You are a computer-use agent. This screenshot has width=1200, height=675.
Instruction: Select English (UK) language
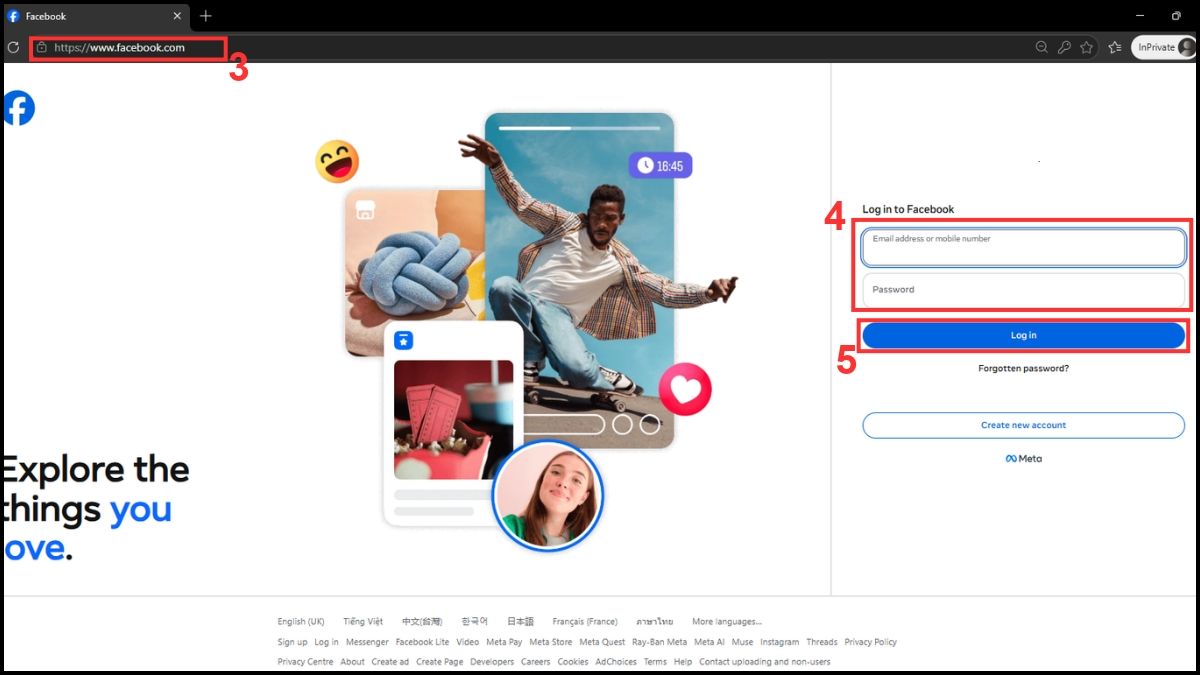click(x=301, y=622)
